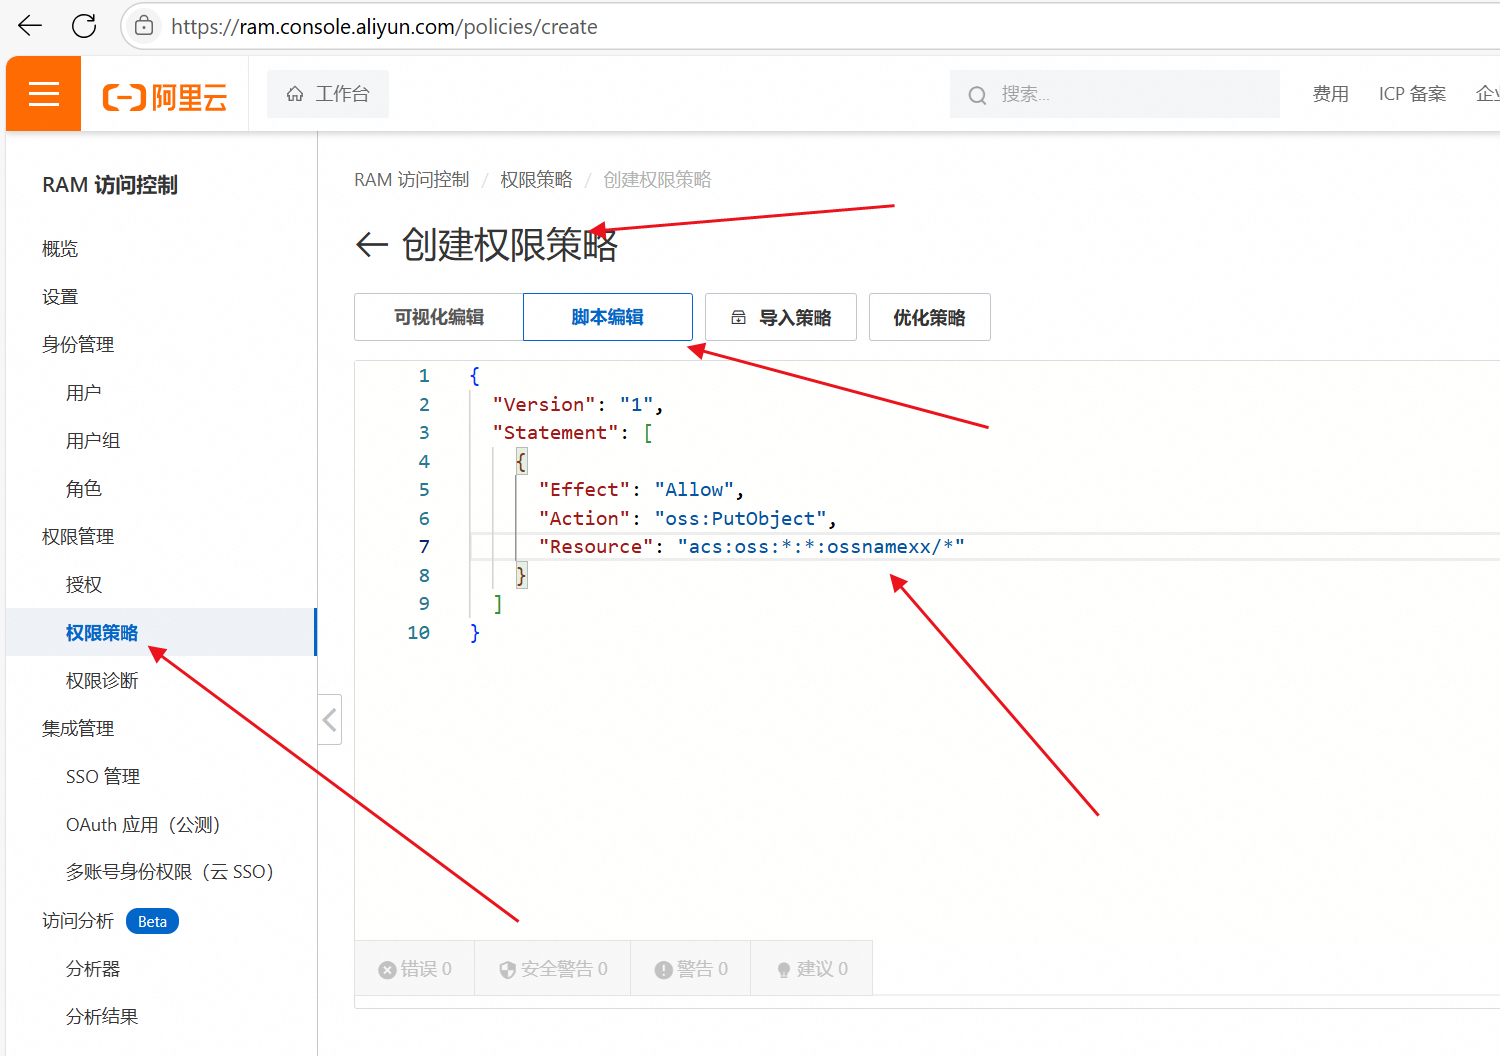Click the search magnifier icon
1500x1056 pixels.
click(977, 95)
